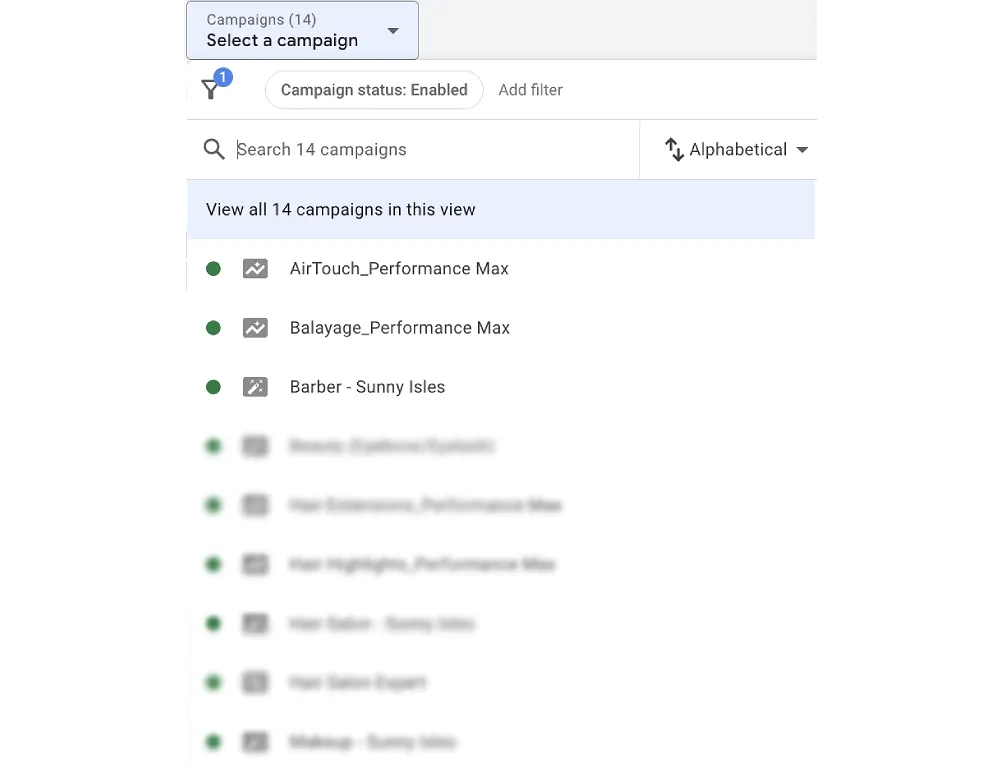The height and width of the screenshot is (765, 1000).
Task: Select the Balayage_Performance Max campaign
Action: pyautogui.click(x=399, y=328)
